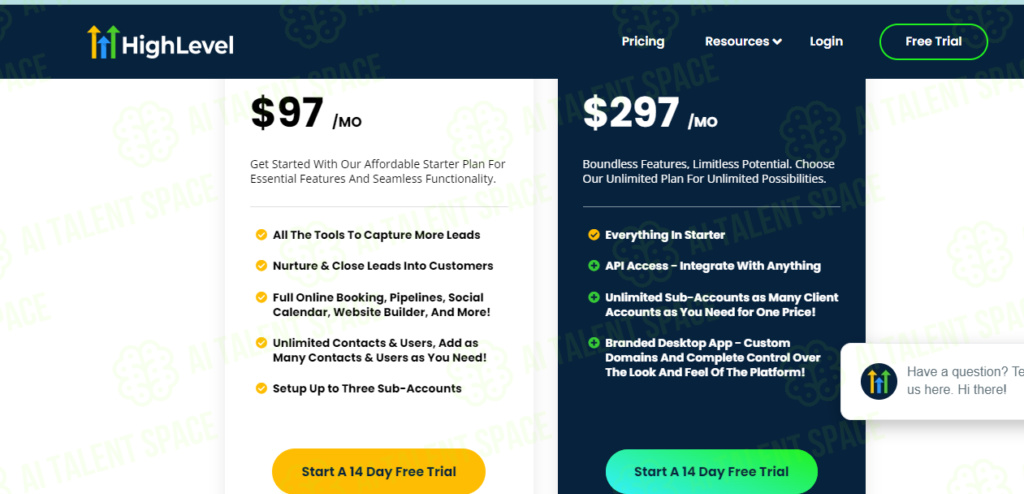Open the Pricing menu item

point(643,41)
